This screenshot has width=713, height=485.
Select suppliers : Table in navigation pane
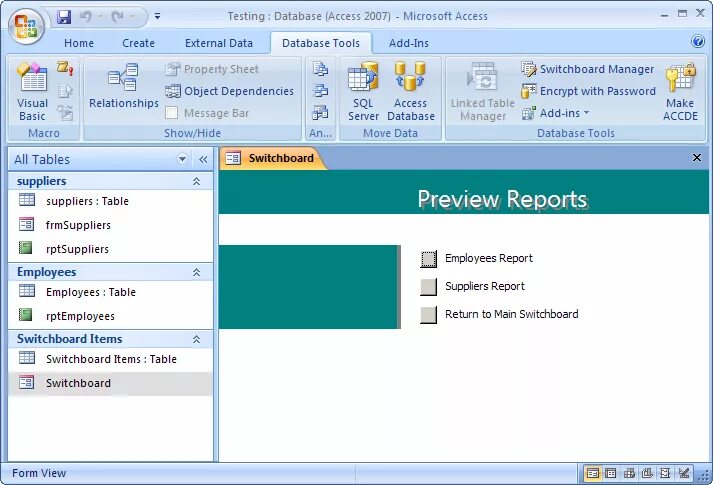tap(110, 201)
